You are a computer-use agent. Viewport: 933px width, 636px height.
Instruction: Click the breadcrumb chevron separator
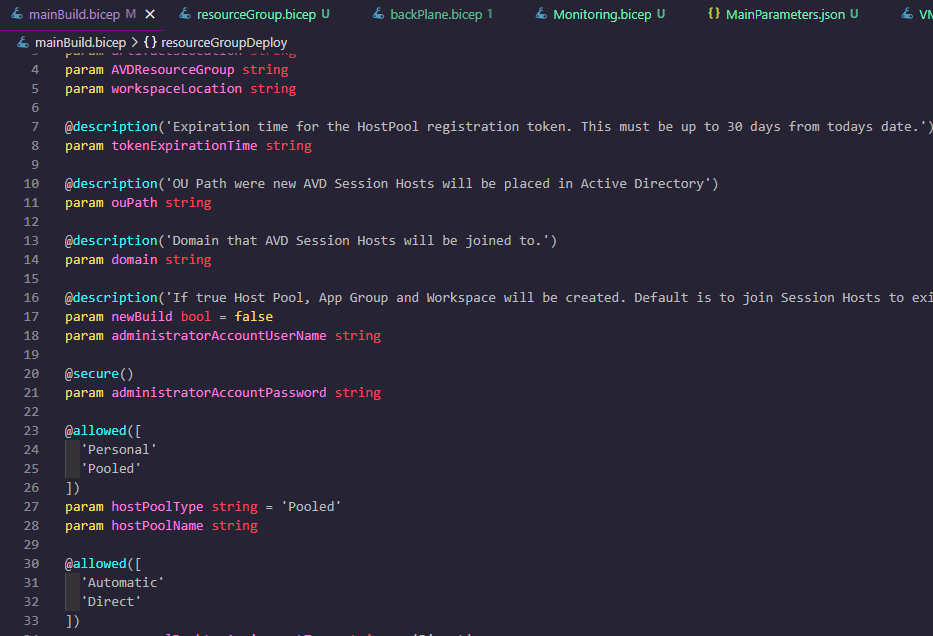click(x=134, y=43)
